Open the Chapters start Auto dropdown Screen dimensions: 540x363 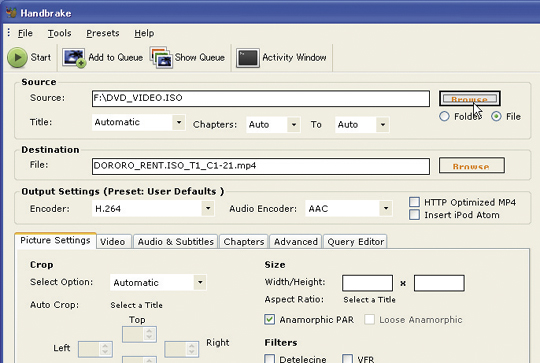[273, 124]
